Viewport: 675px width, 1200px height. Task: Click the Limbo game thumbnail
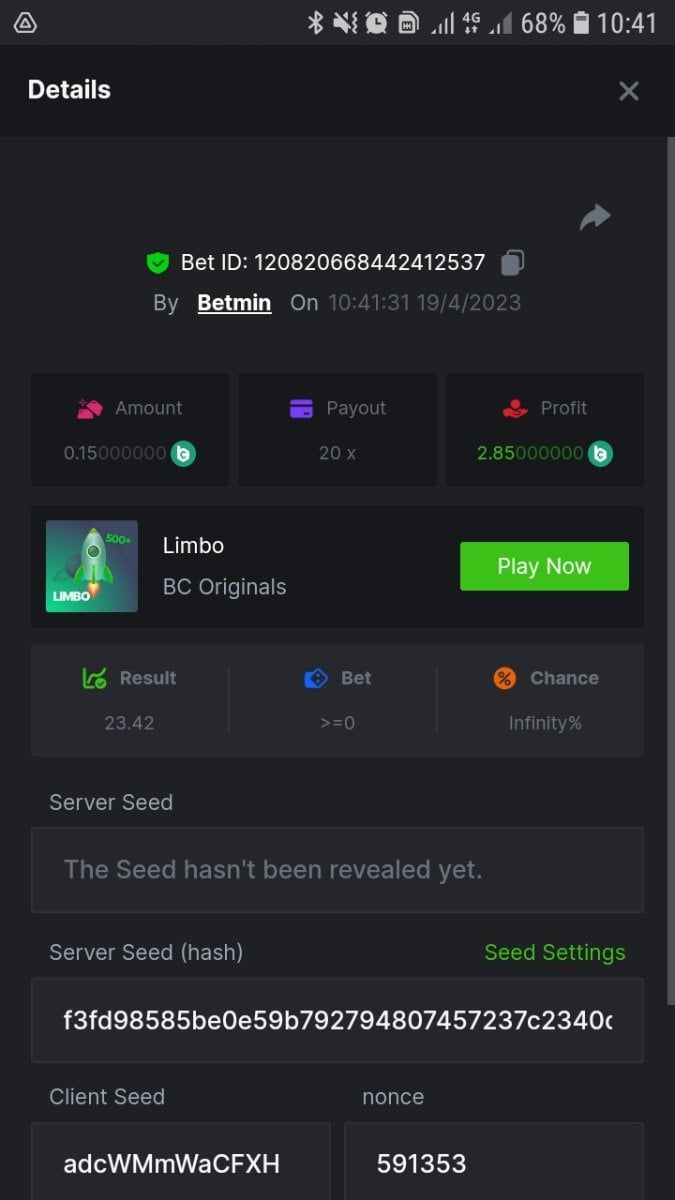point(92,566)
